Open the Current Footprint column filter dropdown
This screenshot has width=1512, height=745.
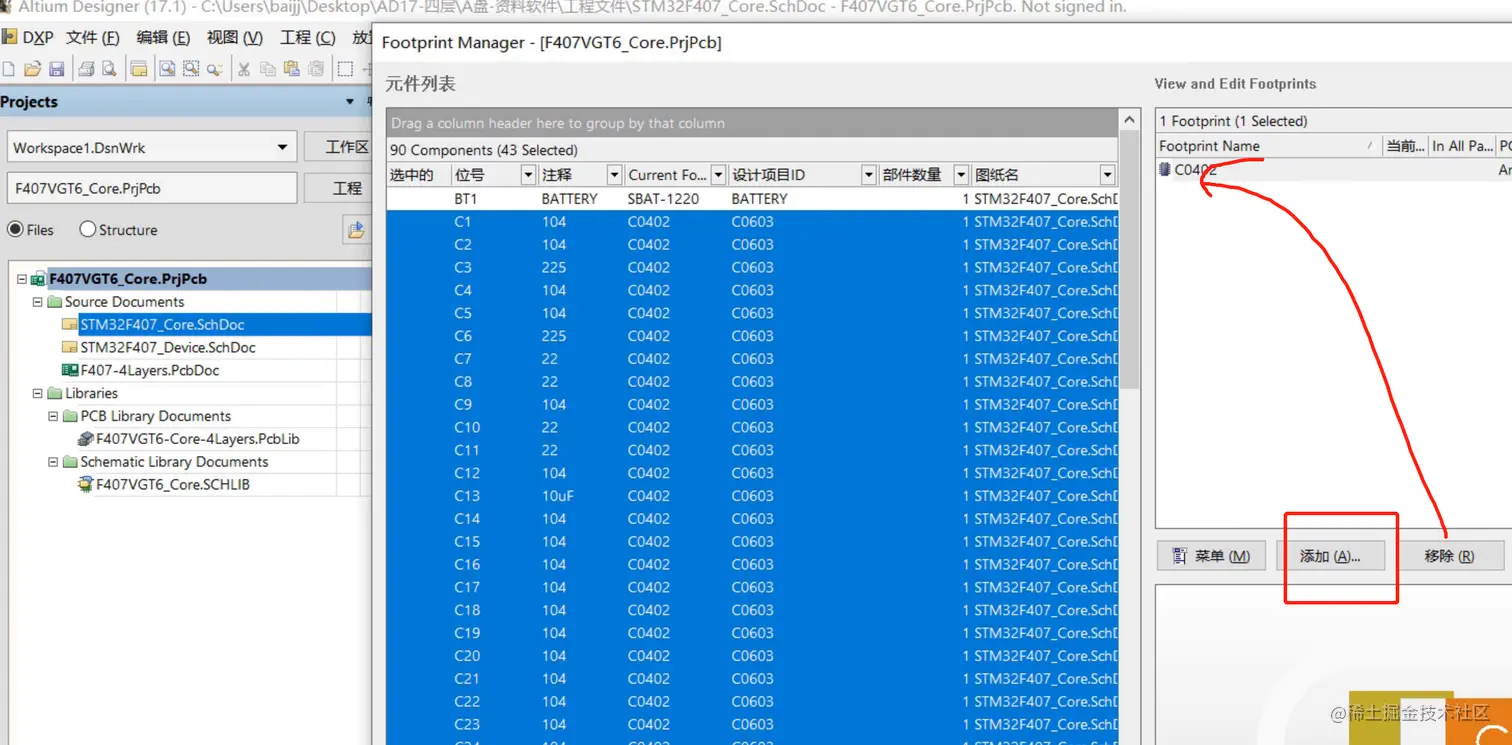[717, 175]
